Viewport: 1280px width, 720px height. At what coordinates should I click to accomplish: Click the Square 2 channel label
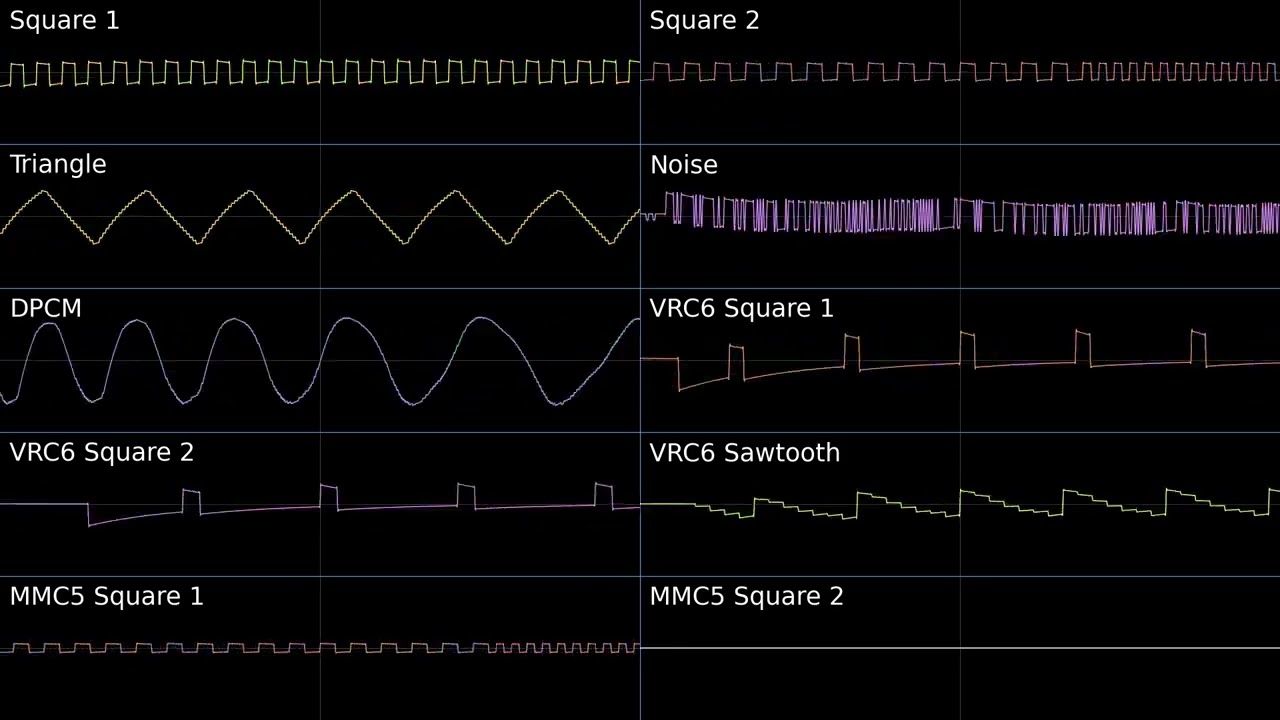705,21
